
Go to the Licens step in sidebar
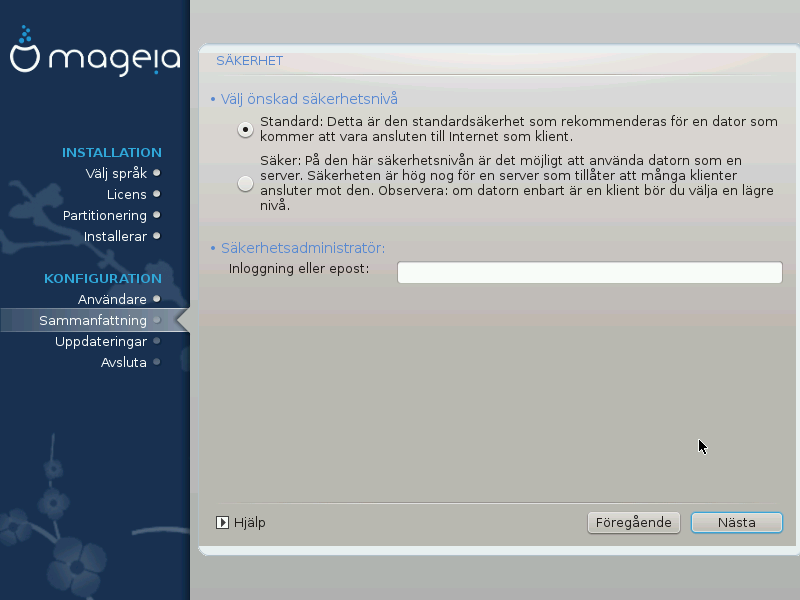tap(126, 194)
